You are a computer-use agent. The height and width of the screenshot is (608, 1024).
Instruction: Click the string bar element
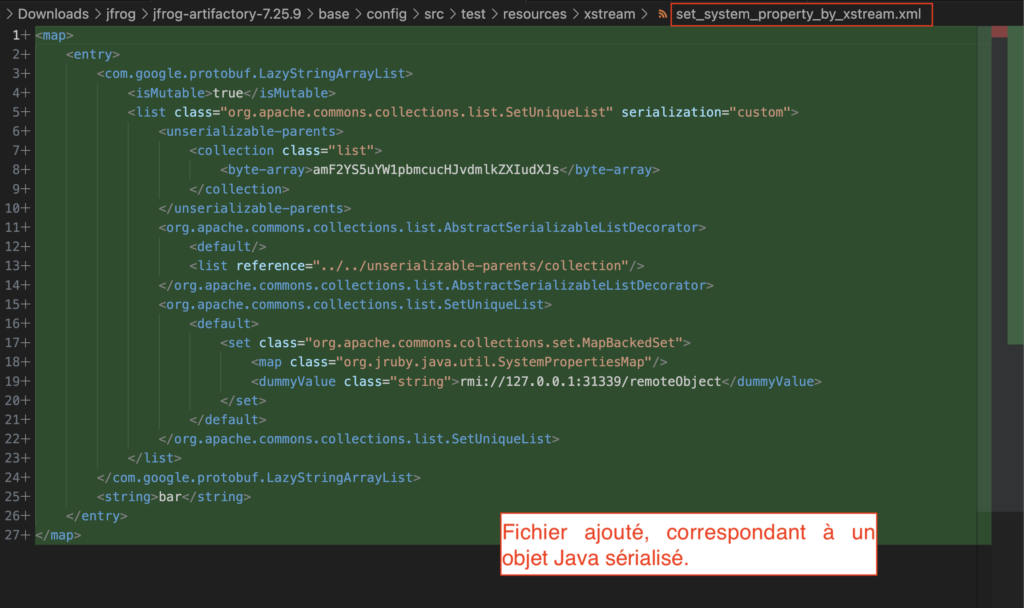(x=174, y=497)
